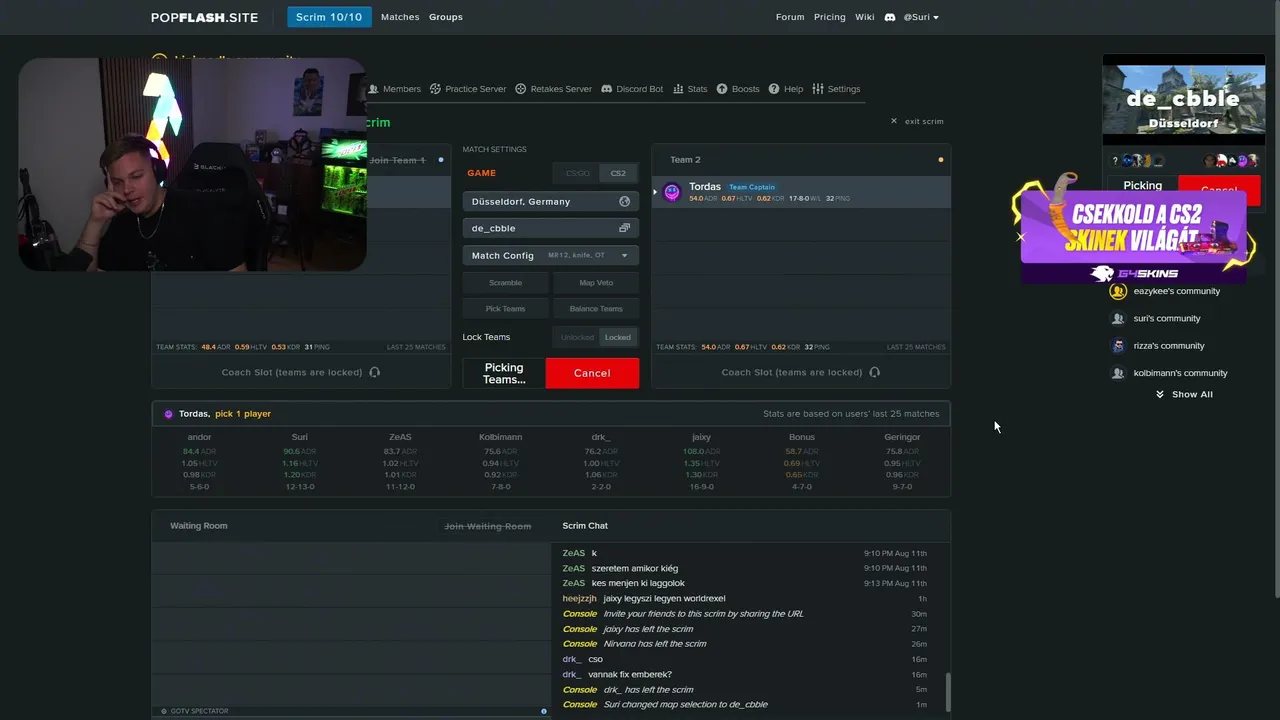This screenshot has width=1280, height=720.
Task: Pick player Kolbimann
Action: 501,461
